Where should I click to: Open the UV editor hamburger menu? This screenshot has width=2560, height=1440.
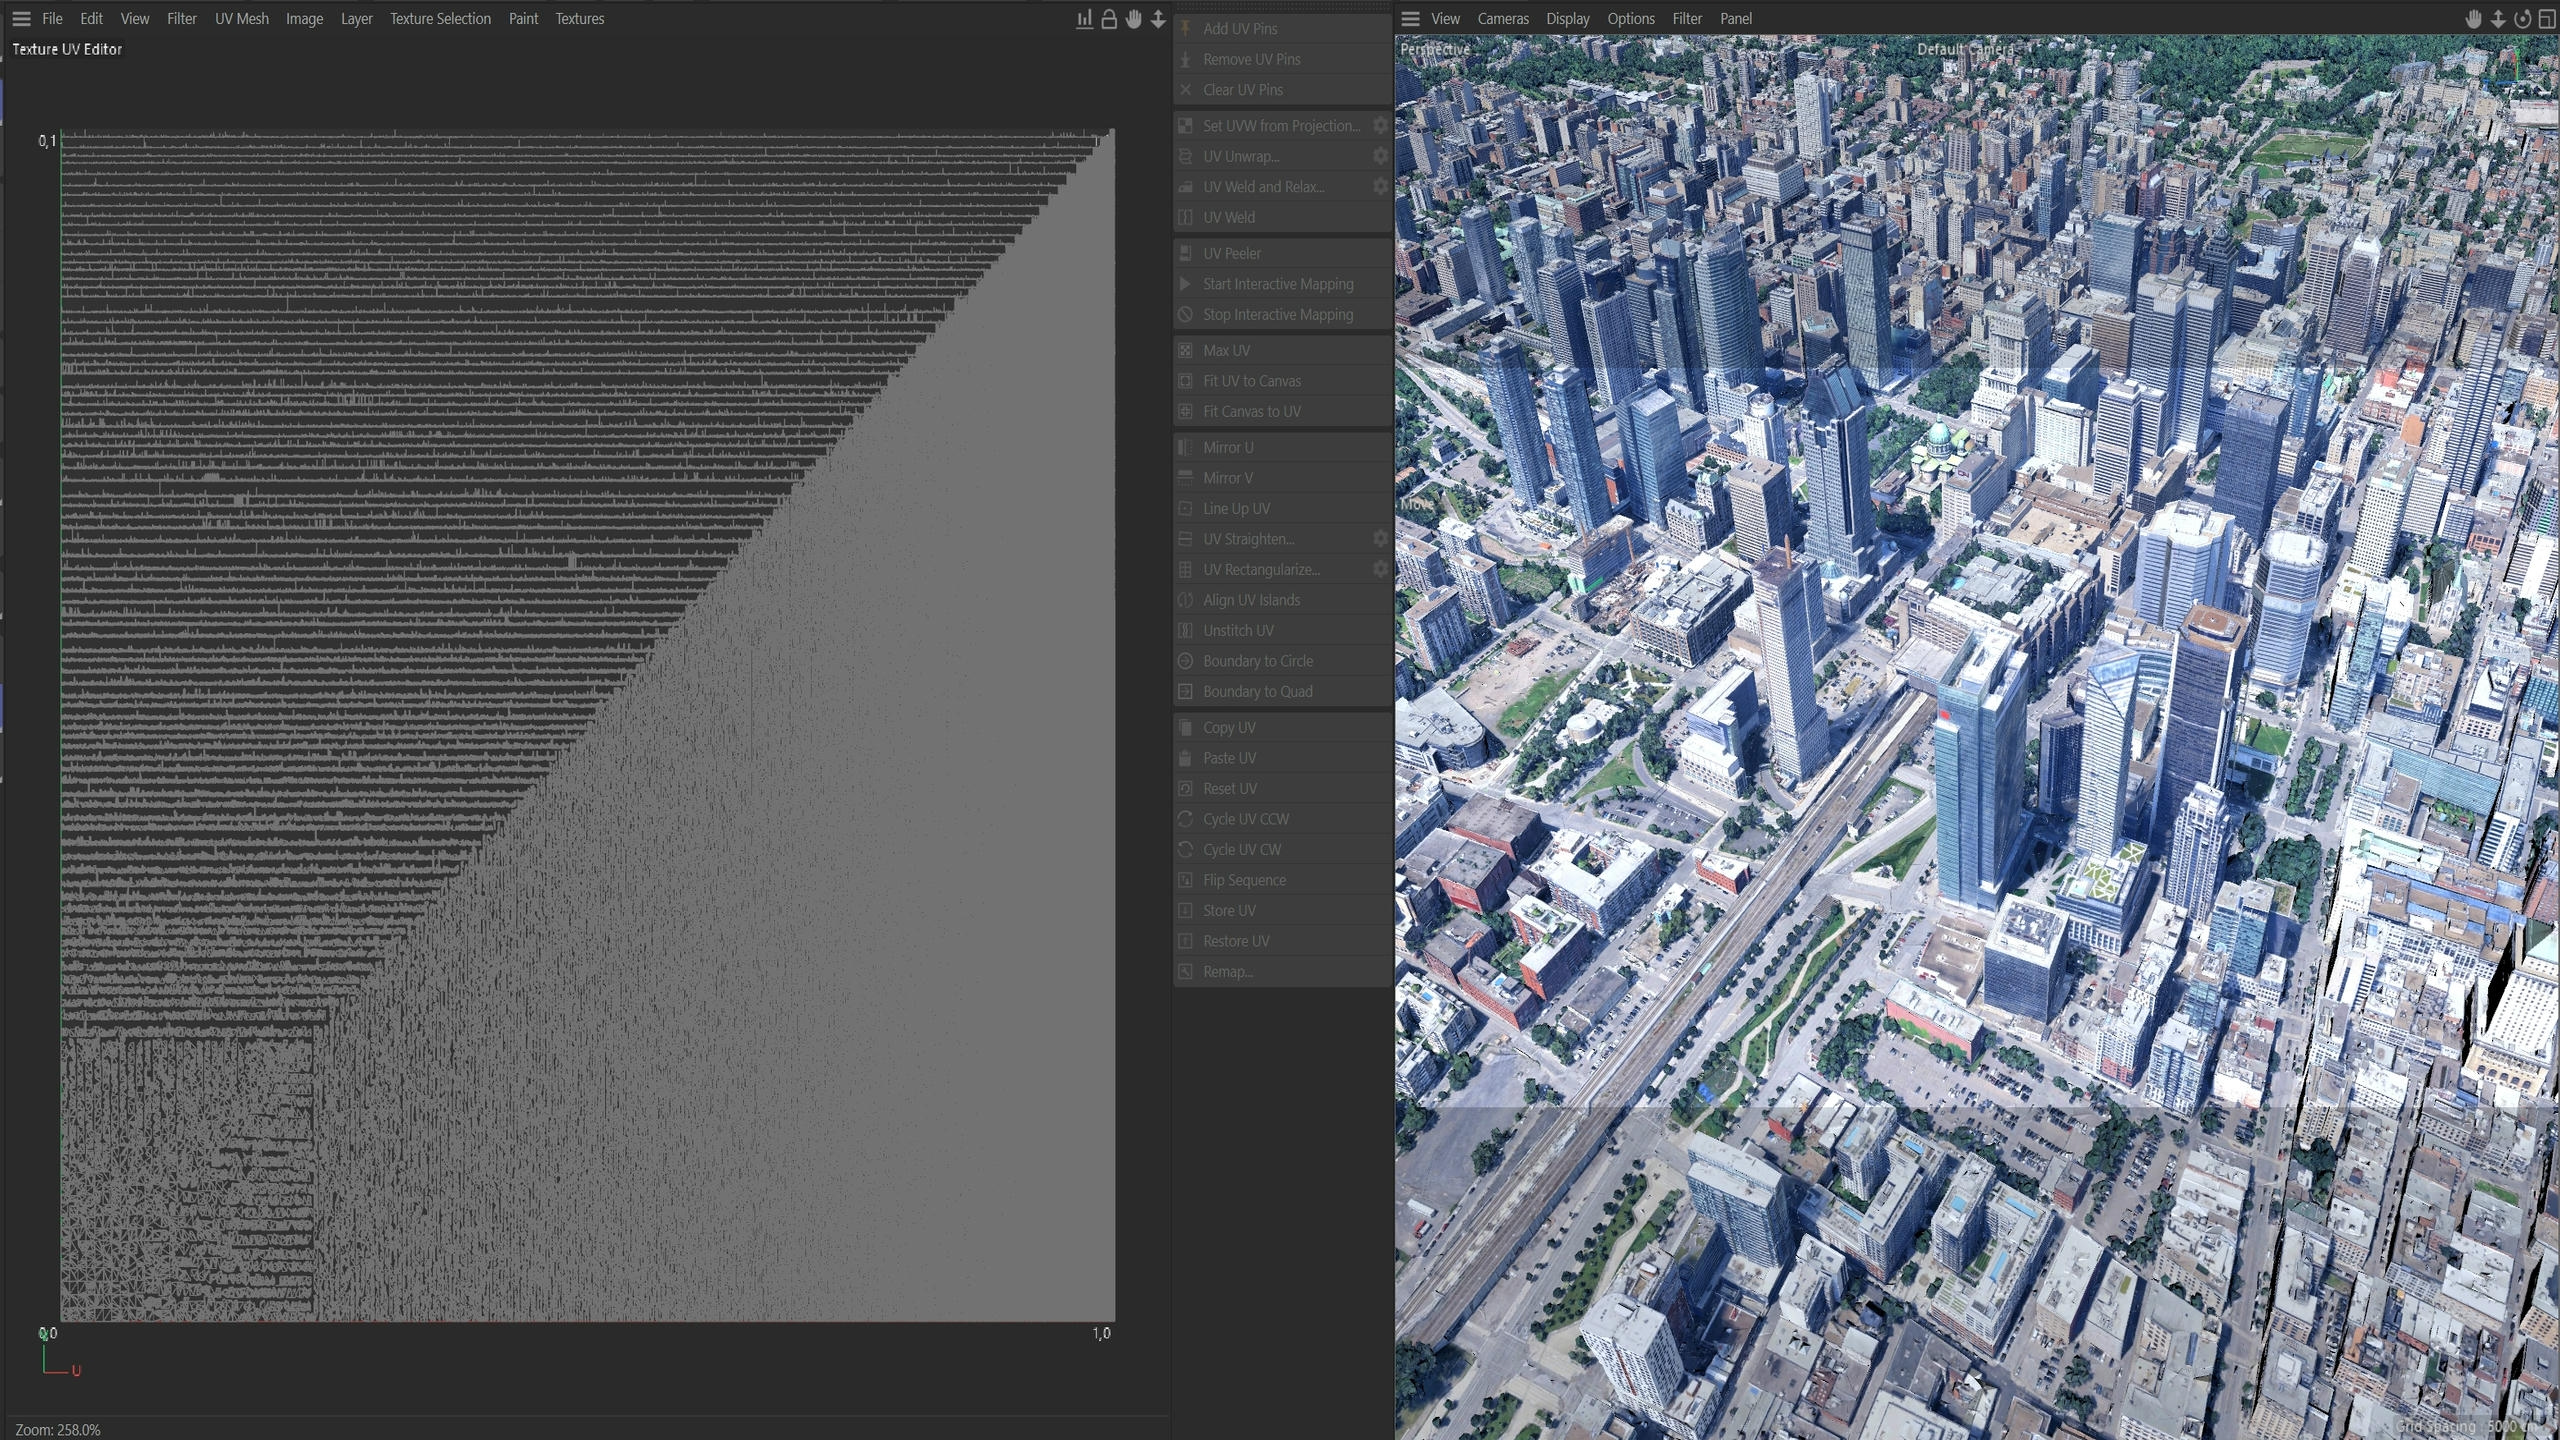pyautogui.click(x=21, y=19)
